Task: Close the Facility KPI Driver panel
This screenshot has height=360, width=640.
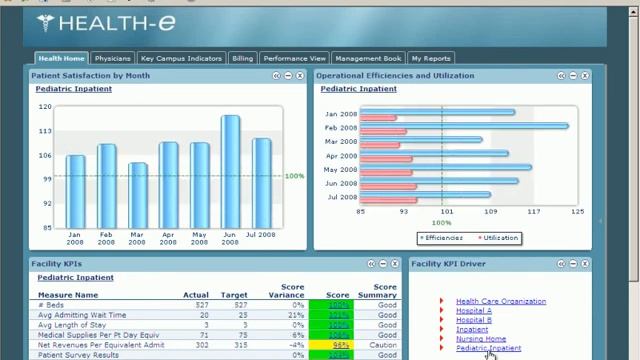Action: tap(585, 264)
